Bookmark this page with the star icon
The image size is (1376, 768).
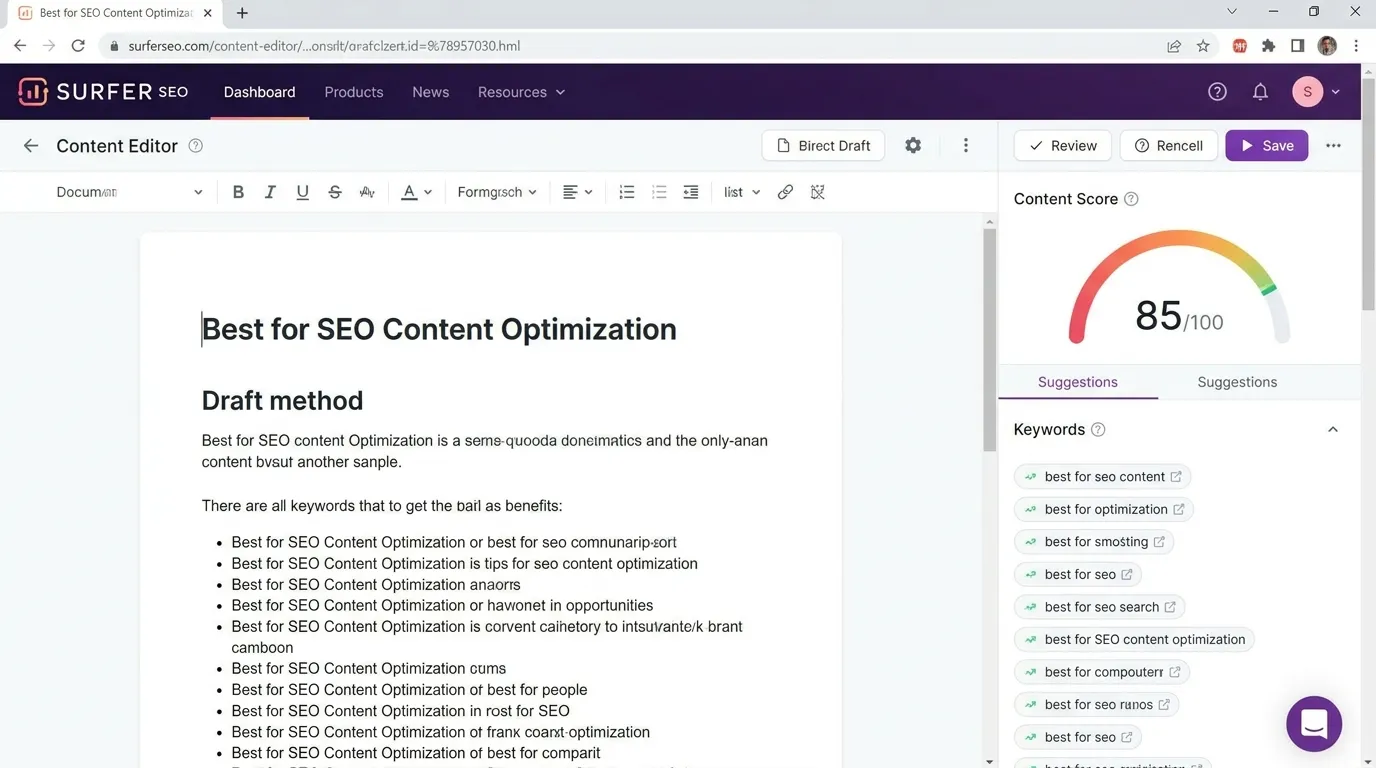[x=1203, y=46]
